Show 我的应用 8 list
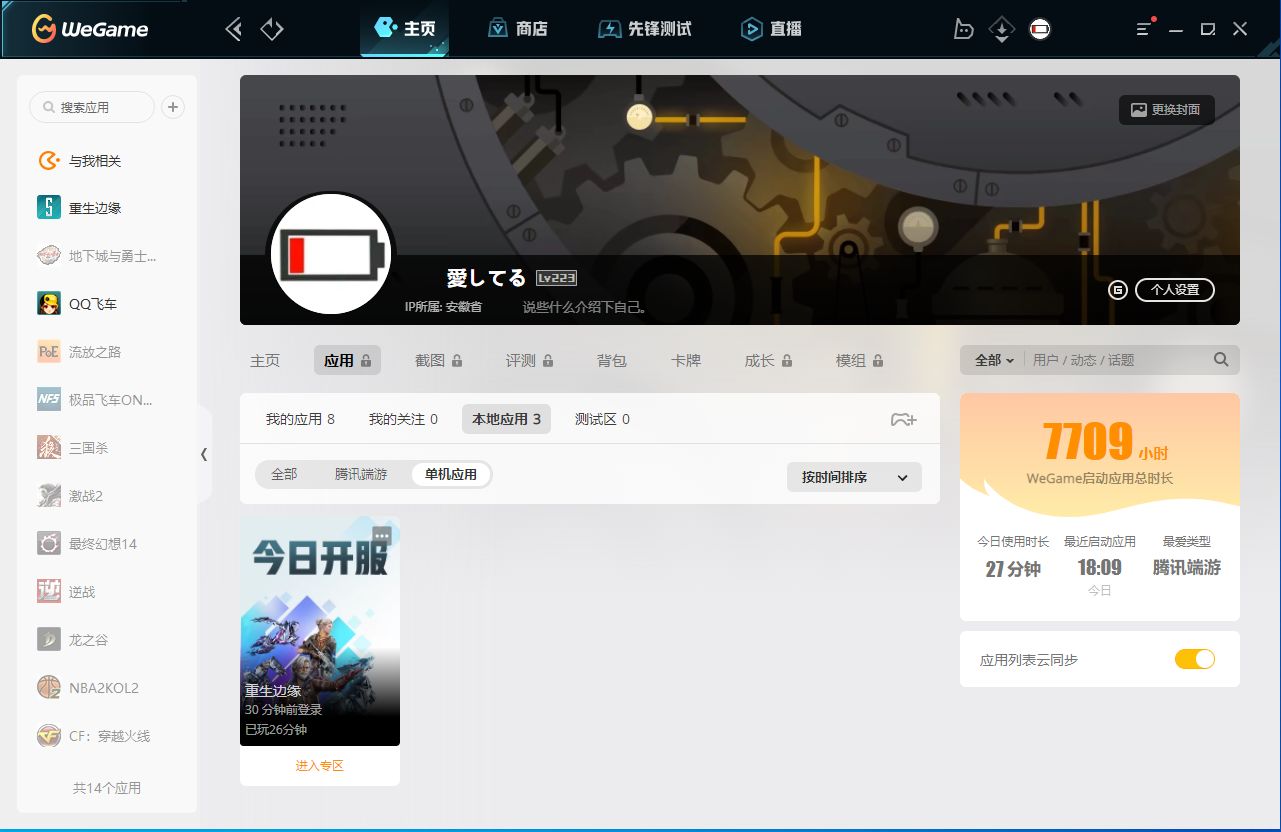 [x=300, y=419]
